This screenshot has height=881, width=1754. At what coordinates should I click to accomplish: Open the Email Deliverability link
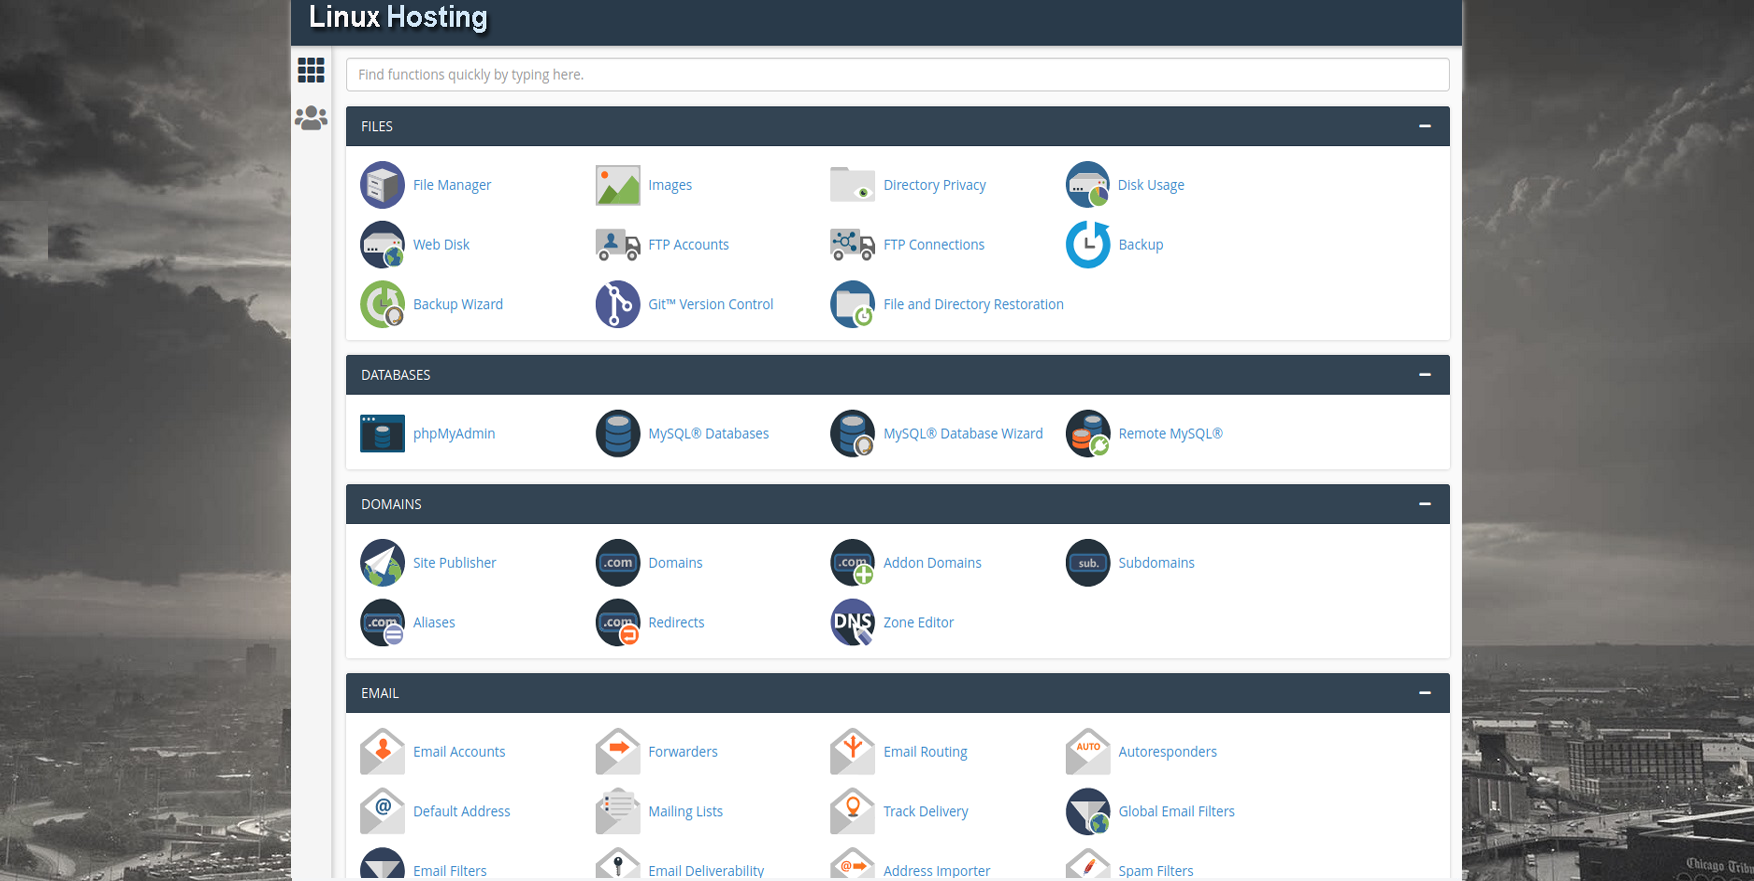pos(706,871)
